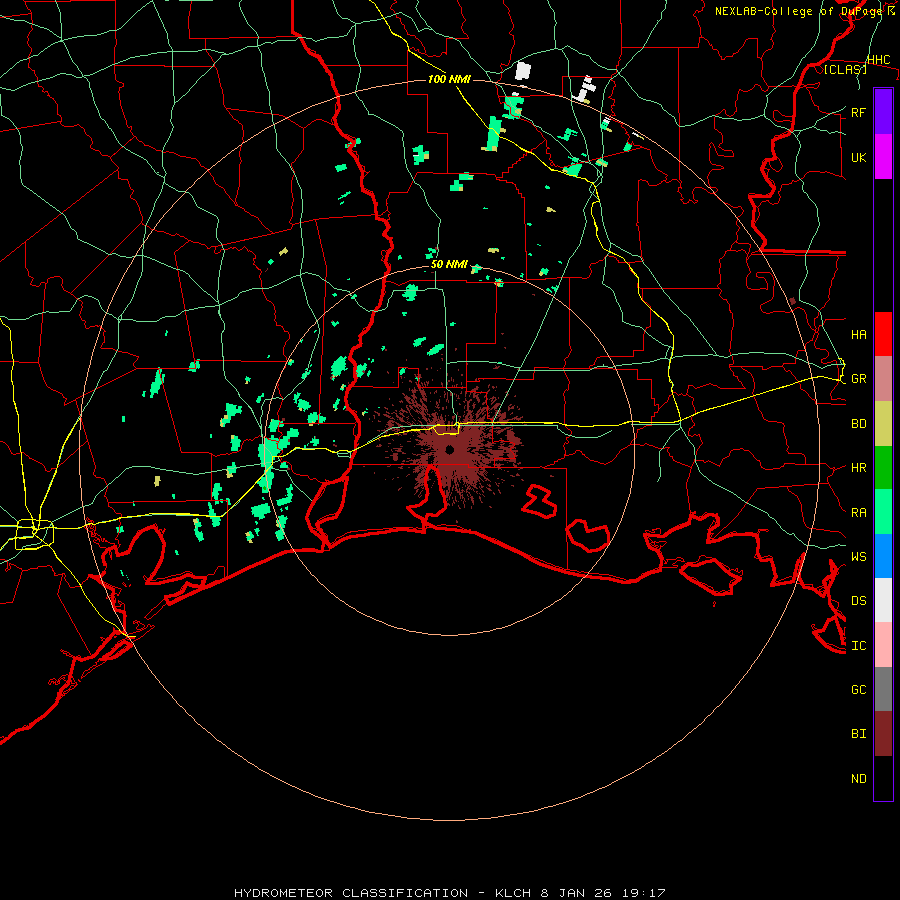Click the HA red legend swatch

tap(883, 334)
